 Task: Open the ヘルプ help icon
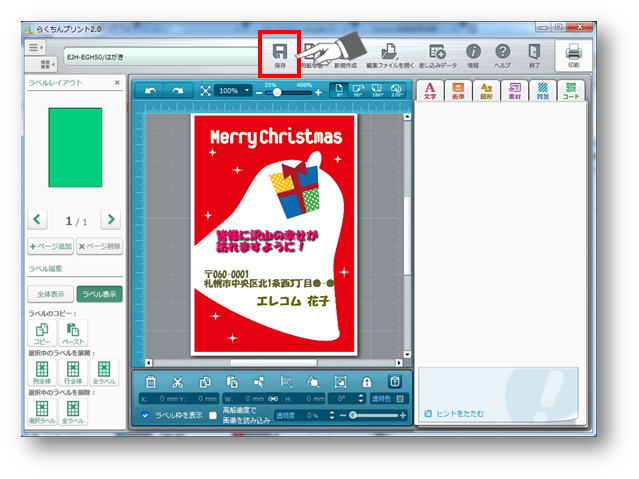point(502,55)
